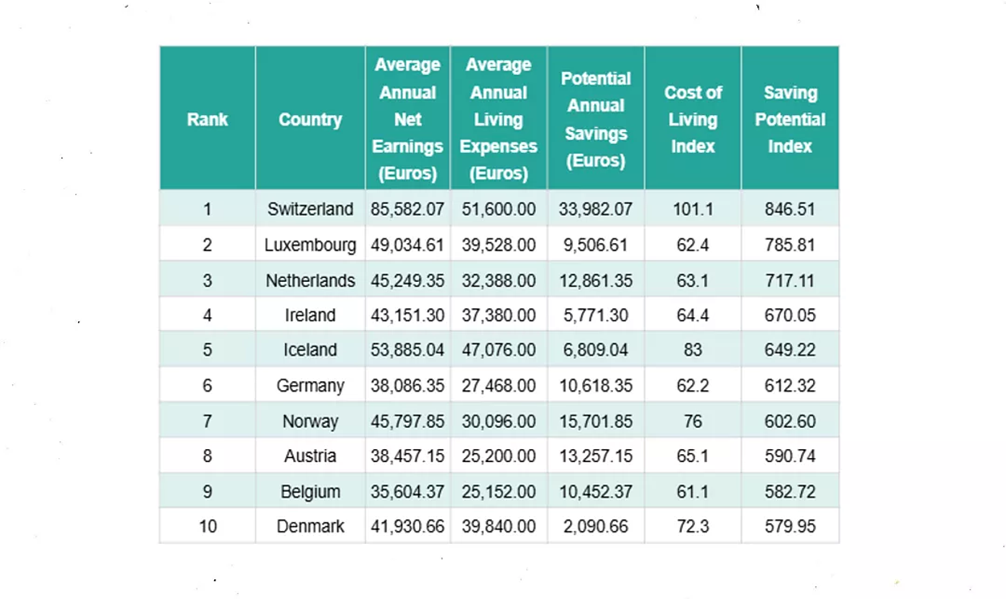
Task: Select Ireland's net earnings value 43,151.30
Action: click(x=407, y=315)
